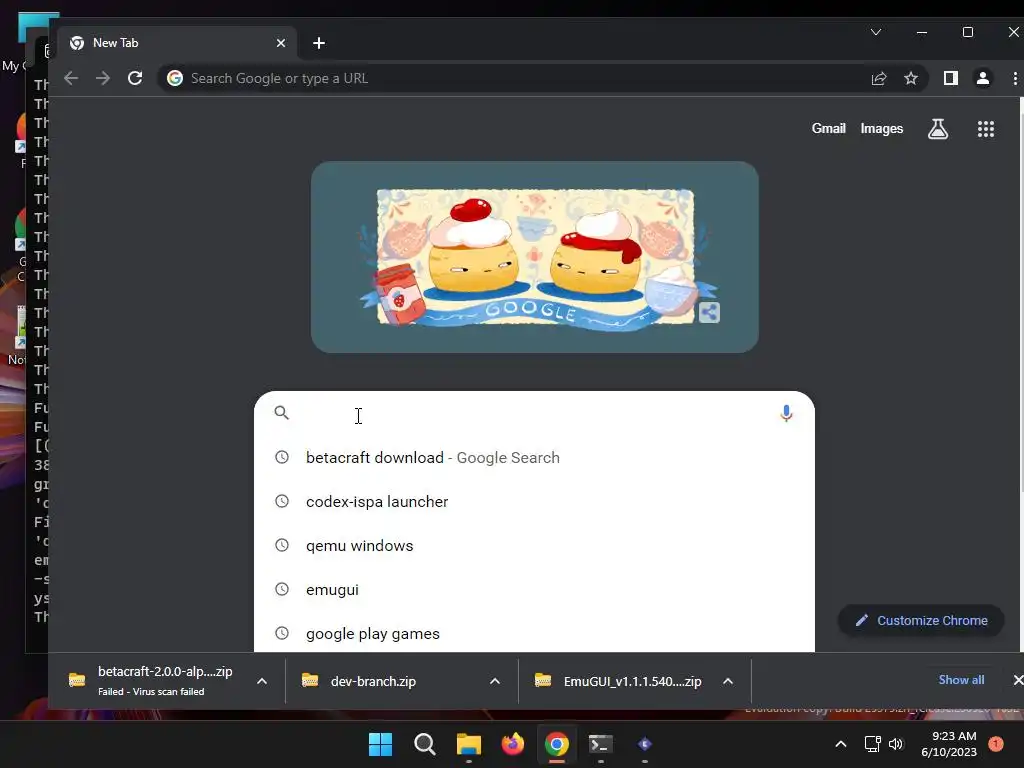1024x768 pixels.
Task: Select the 'qemu windows' suggestion
Action: [x=534, y=545]
